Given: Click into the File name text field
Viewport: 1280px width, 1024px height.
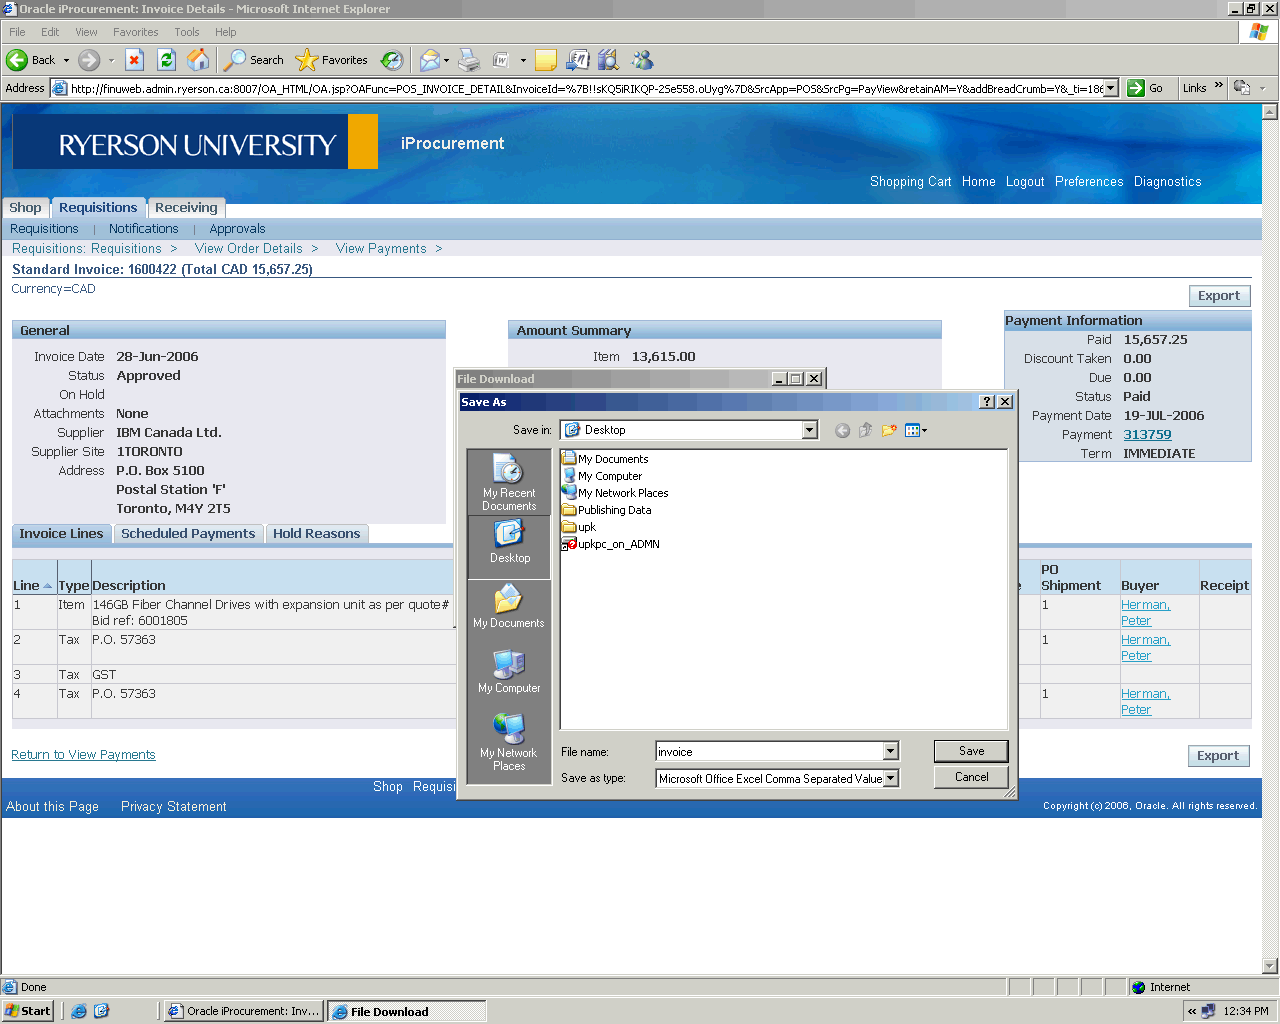Looking at the screenshot, I should [768, 752].
